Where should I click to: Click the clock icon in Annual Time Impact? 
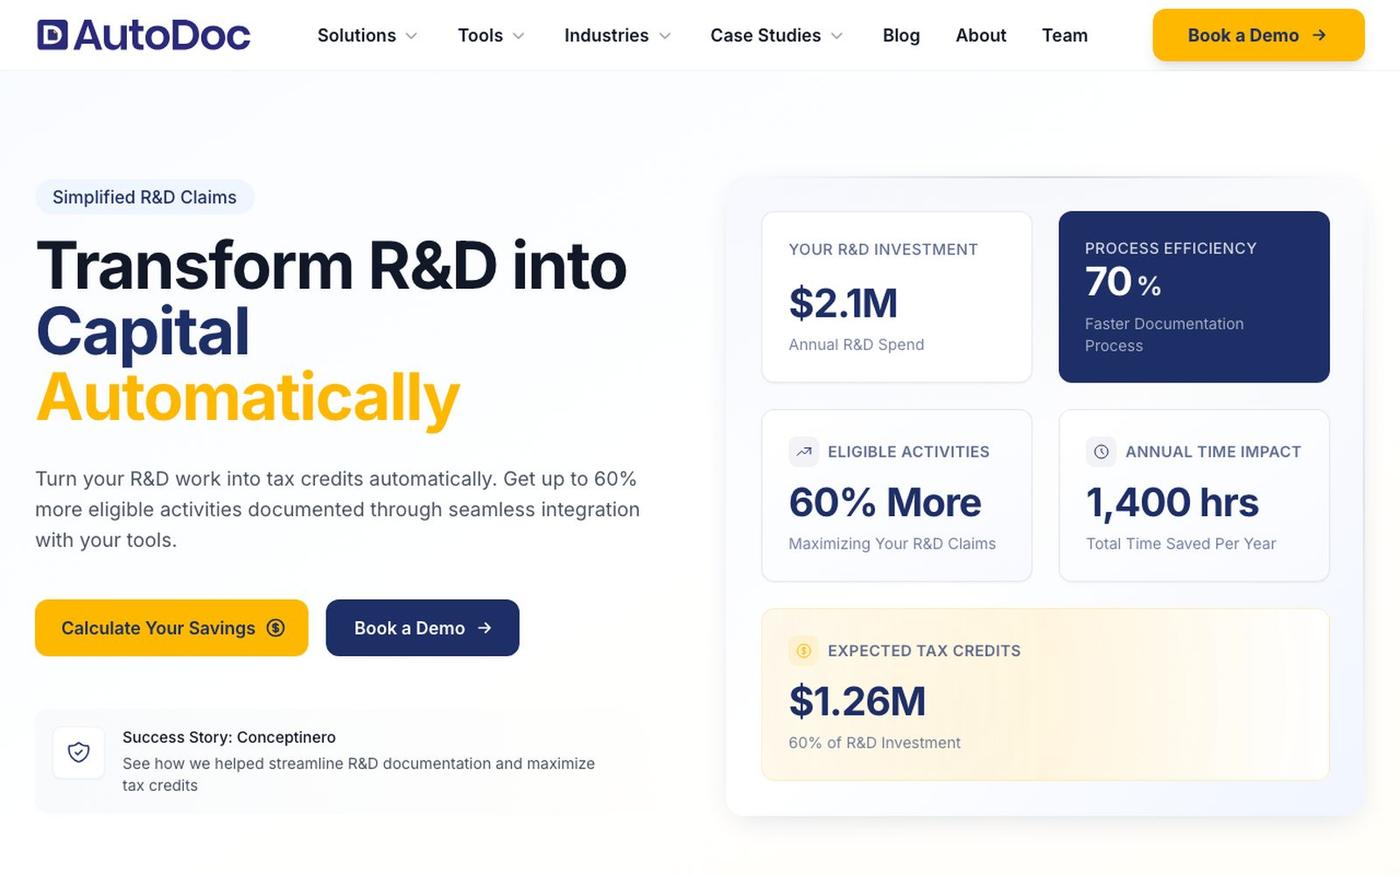(1101, 452)
